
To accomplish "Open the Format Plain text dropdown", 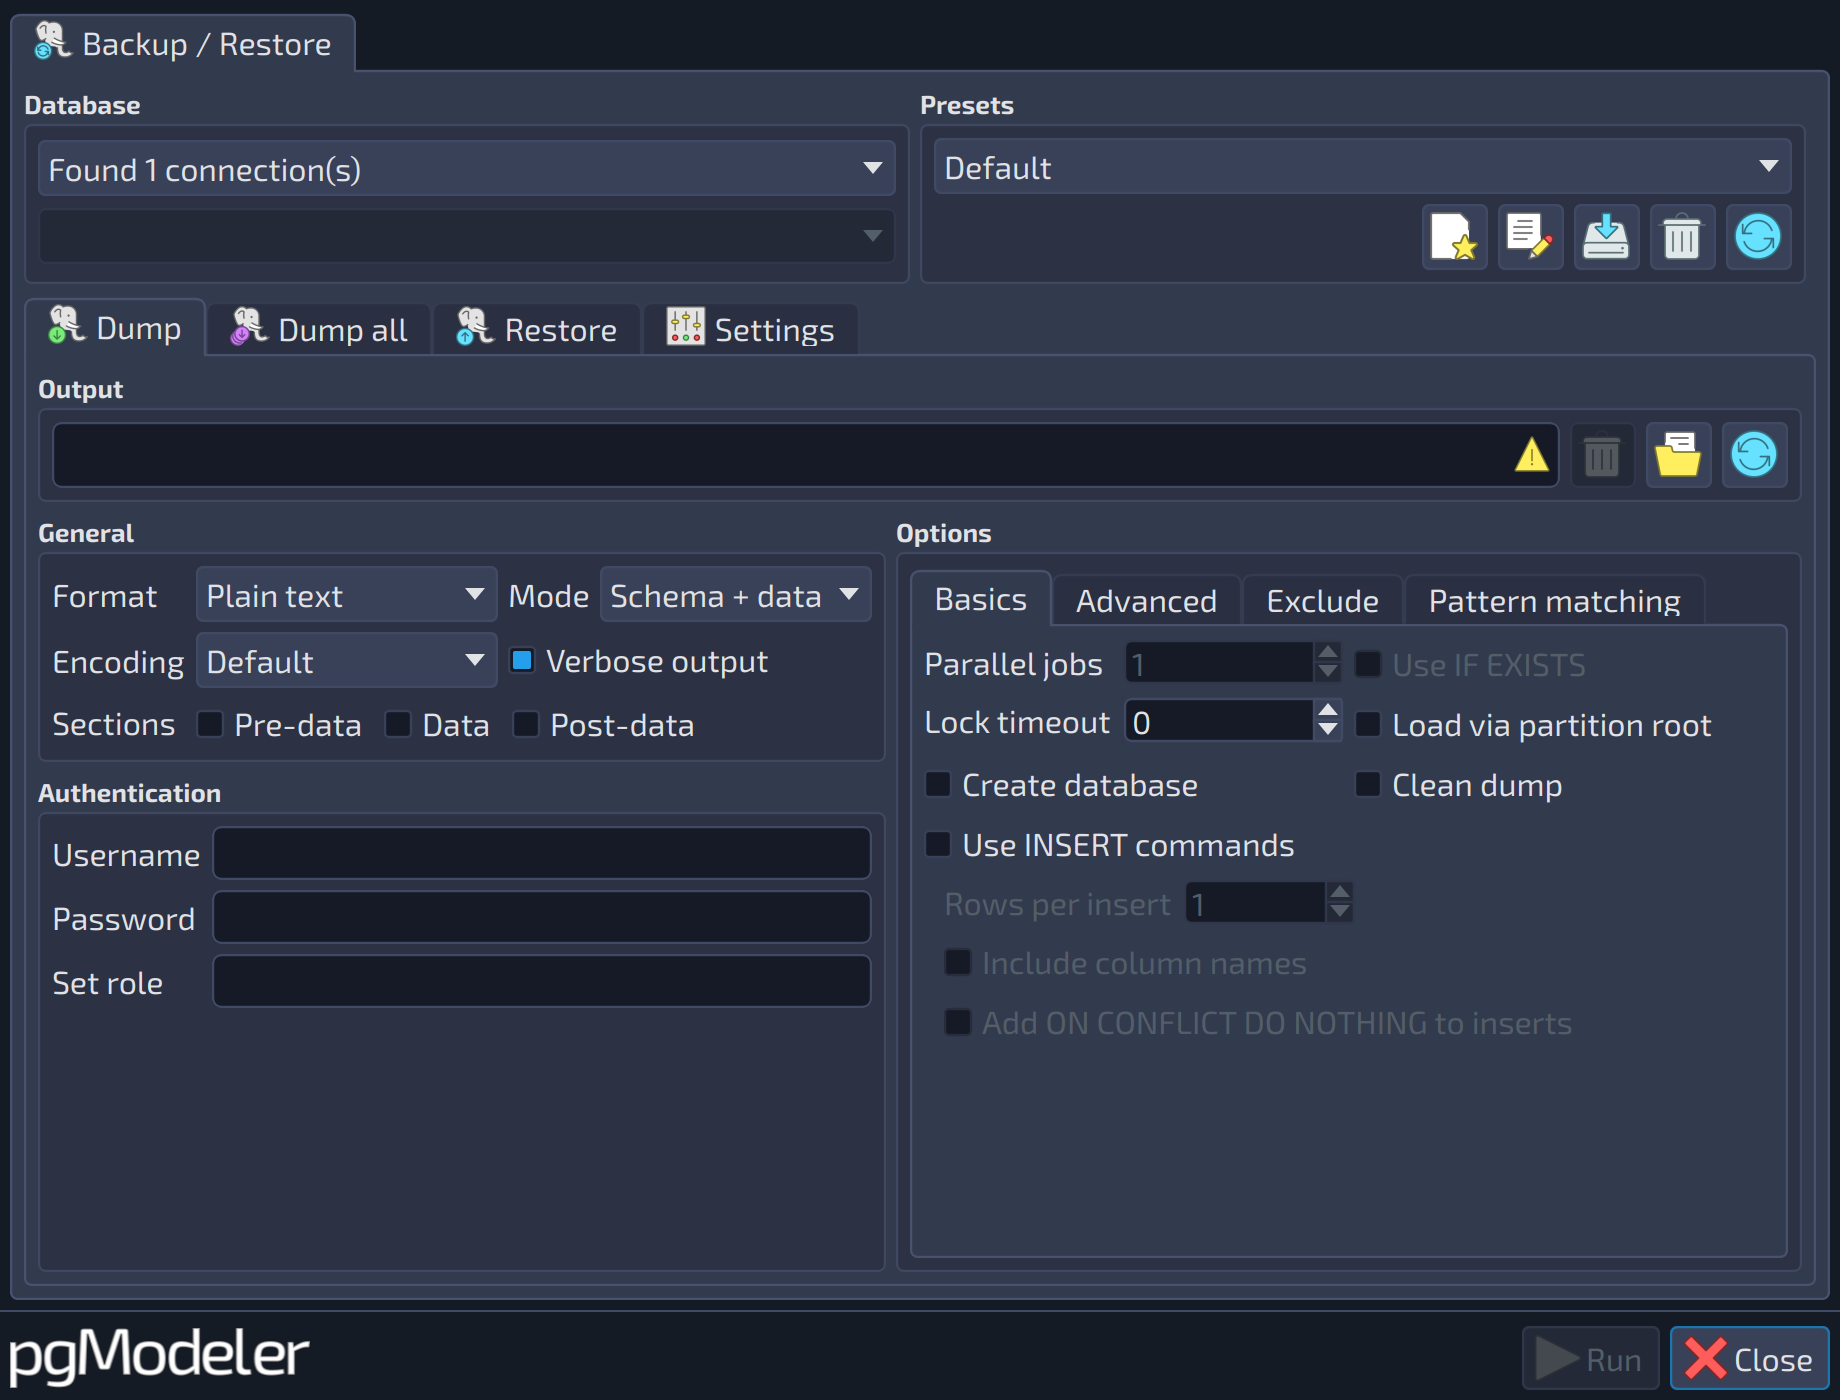I will (x=346, y=596).
